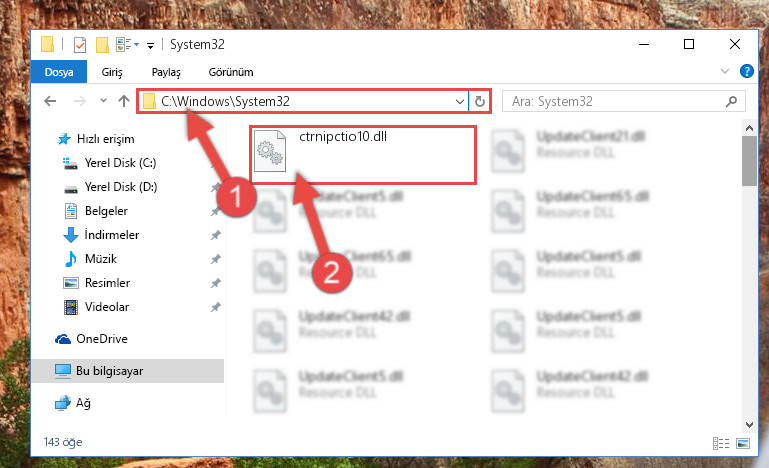The height and width of the screenshot is (468, 769).
Task: Select Yerel Disk (C:) in sidebar
Action: tap(120, 163)
